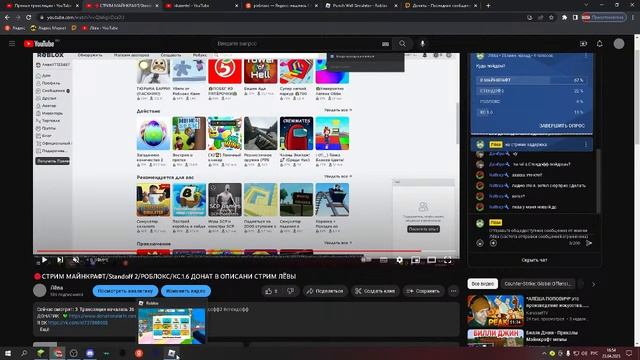Click ЗАВЕРШИТЬ ОПРОС in chat poll

[x=562, y=126]
